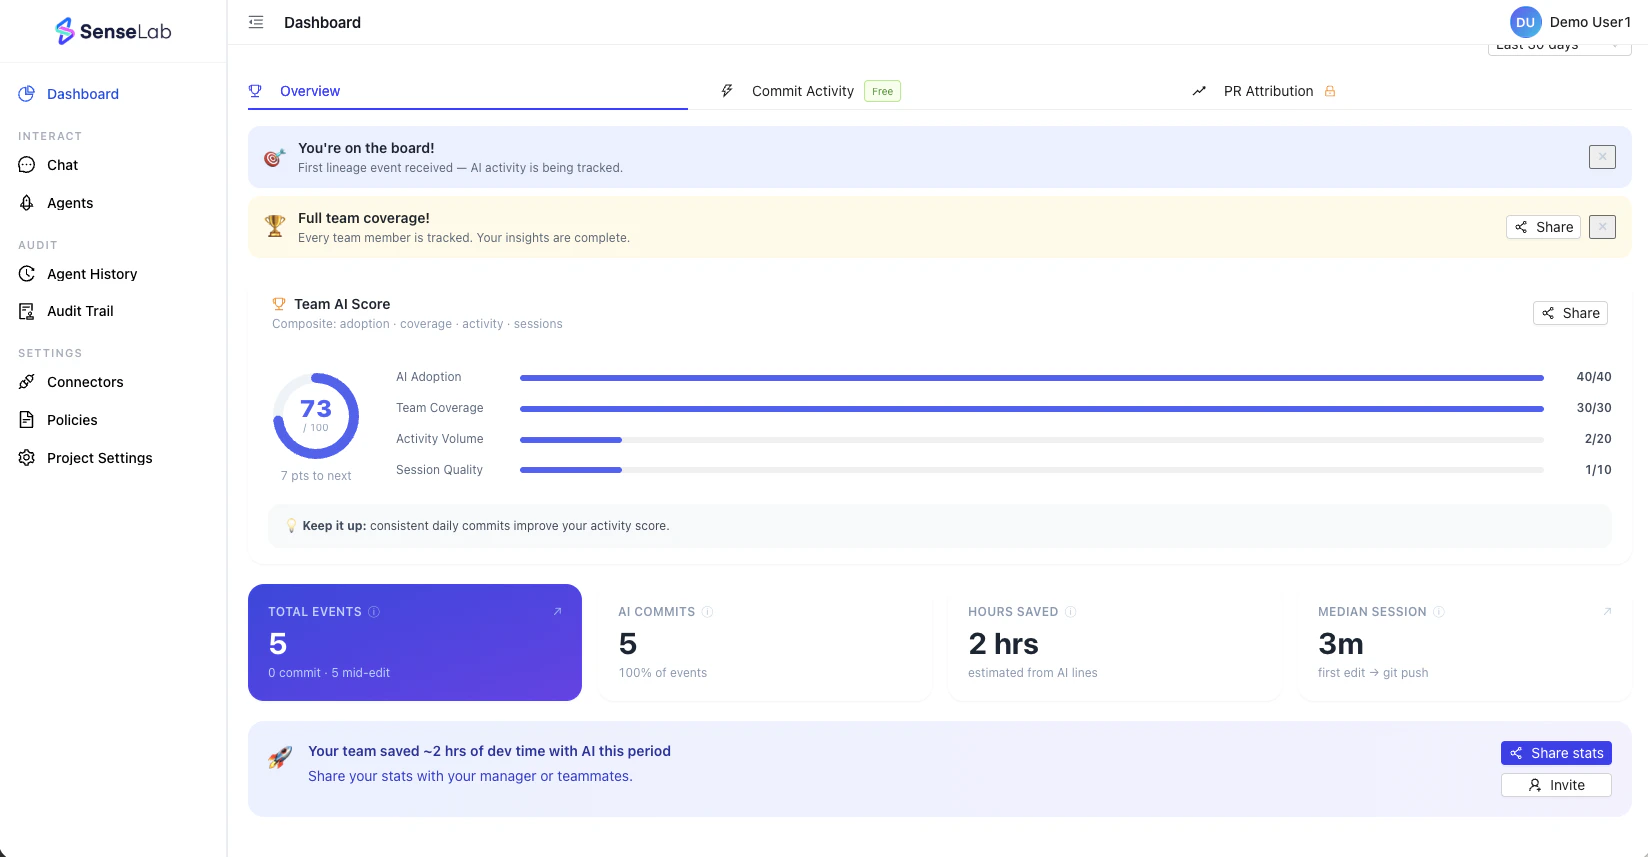Viewport: 1648px width, 857px height.
Task: Click the Project Settings gear icon
Action: pyautogui.click(x=27, y=458)
